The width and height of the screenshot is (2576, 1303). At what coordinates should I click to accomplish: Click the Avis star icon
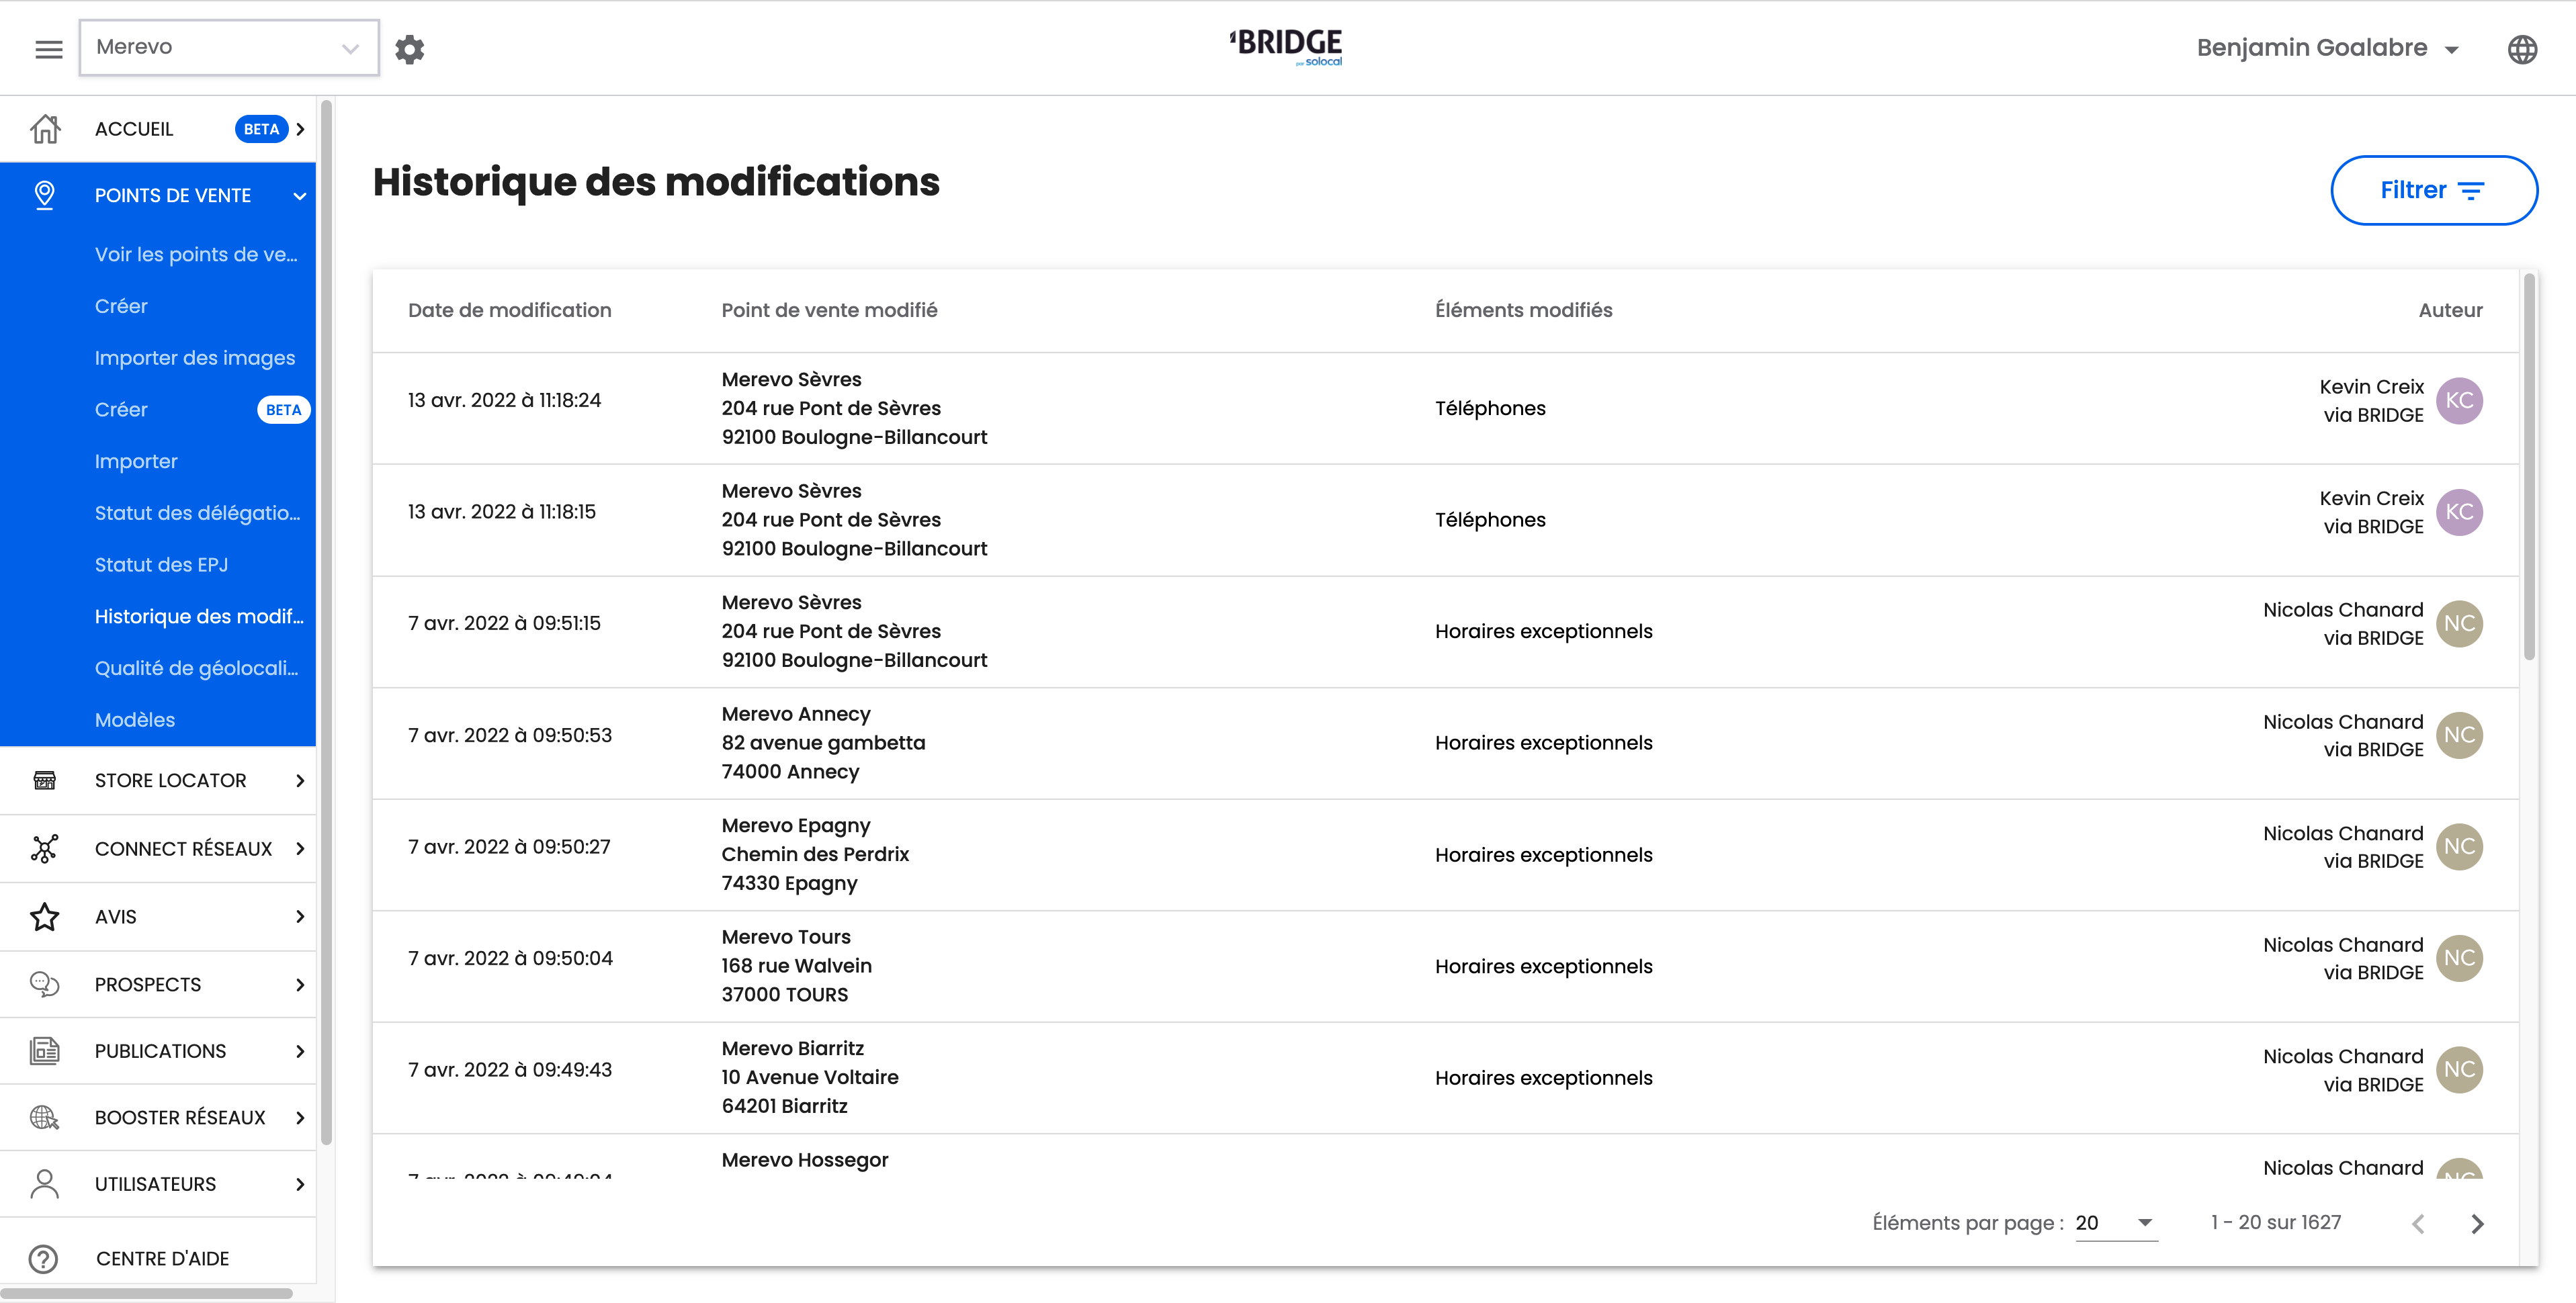pos(44,916)
